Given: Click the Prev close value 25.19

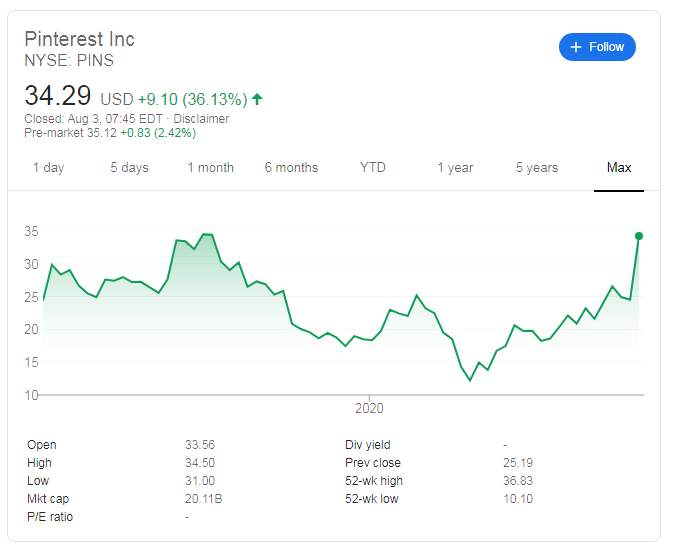Looking at the screenshot, I should (518, 463).
